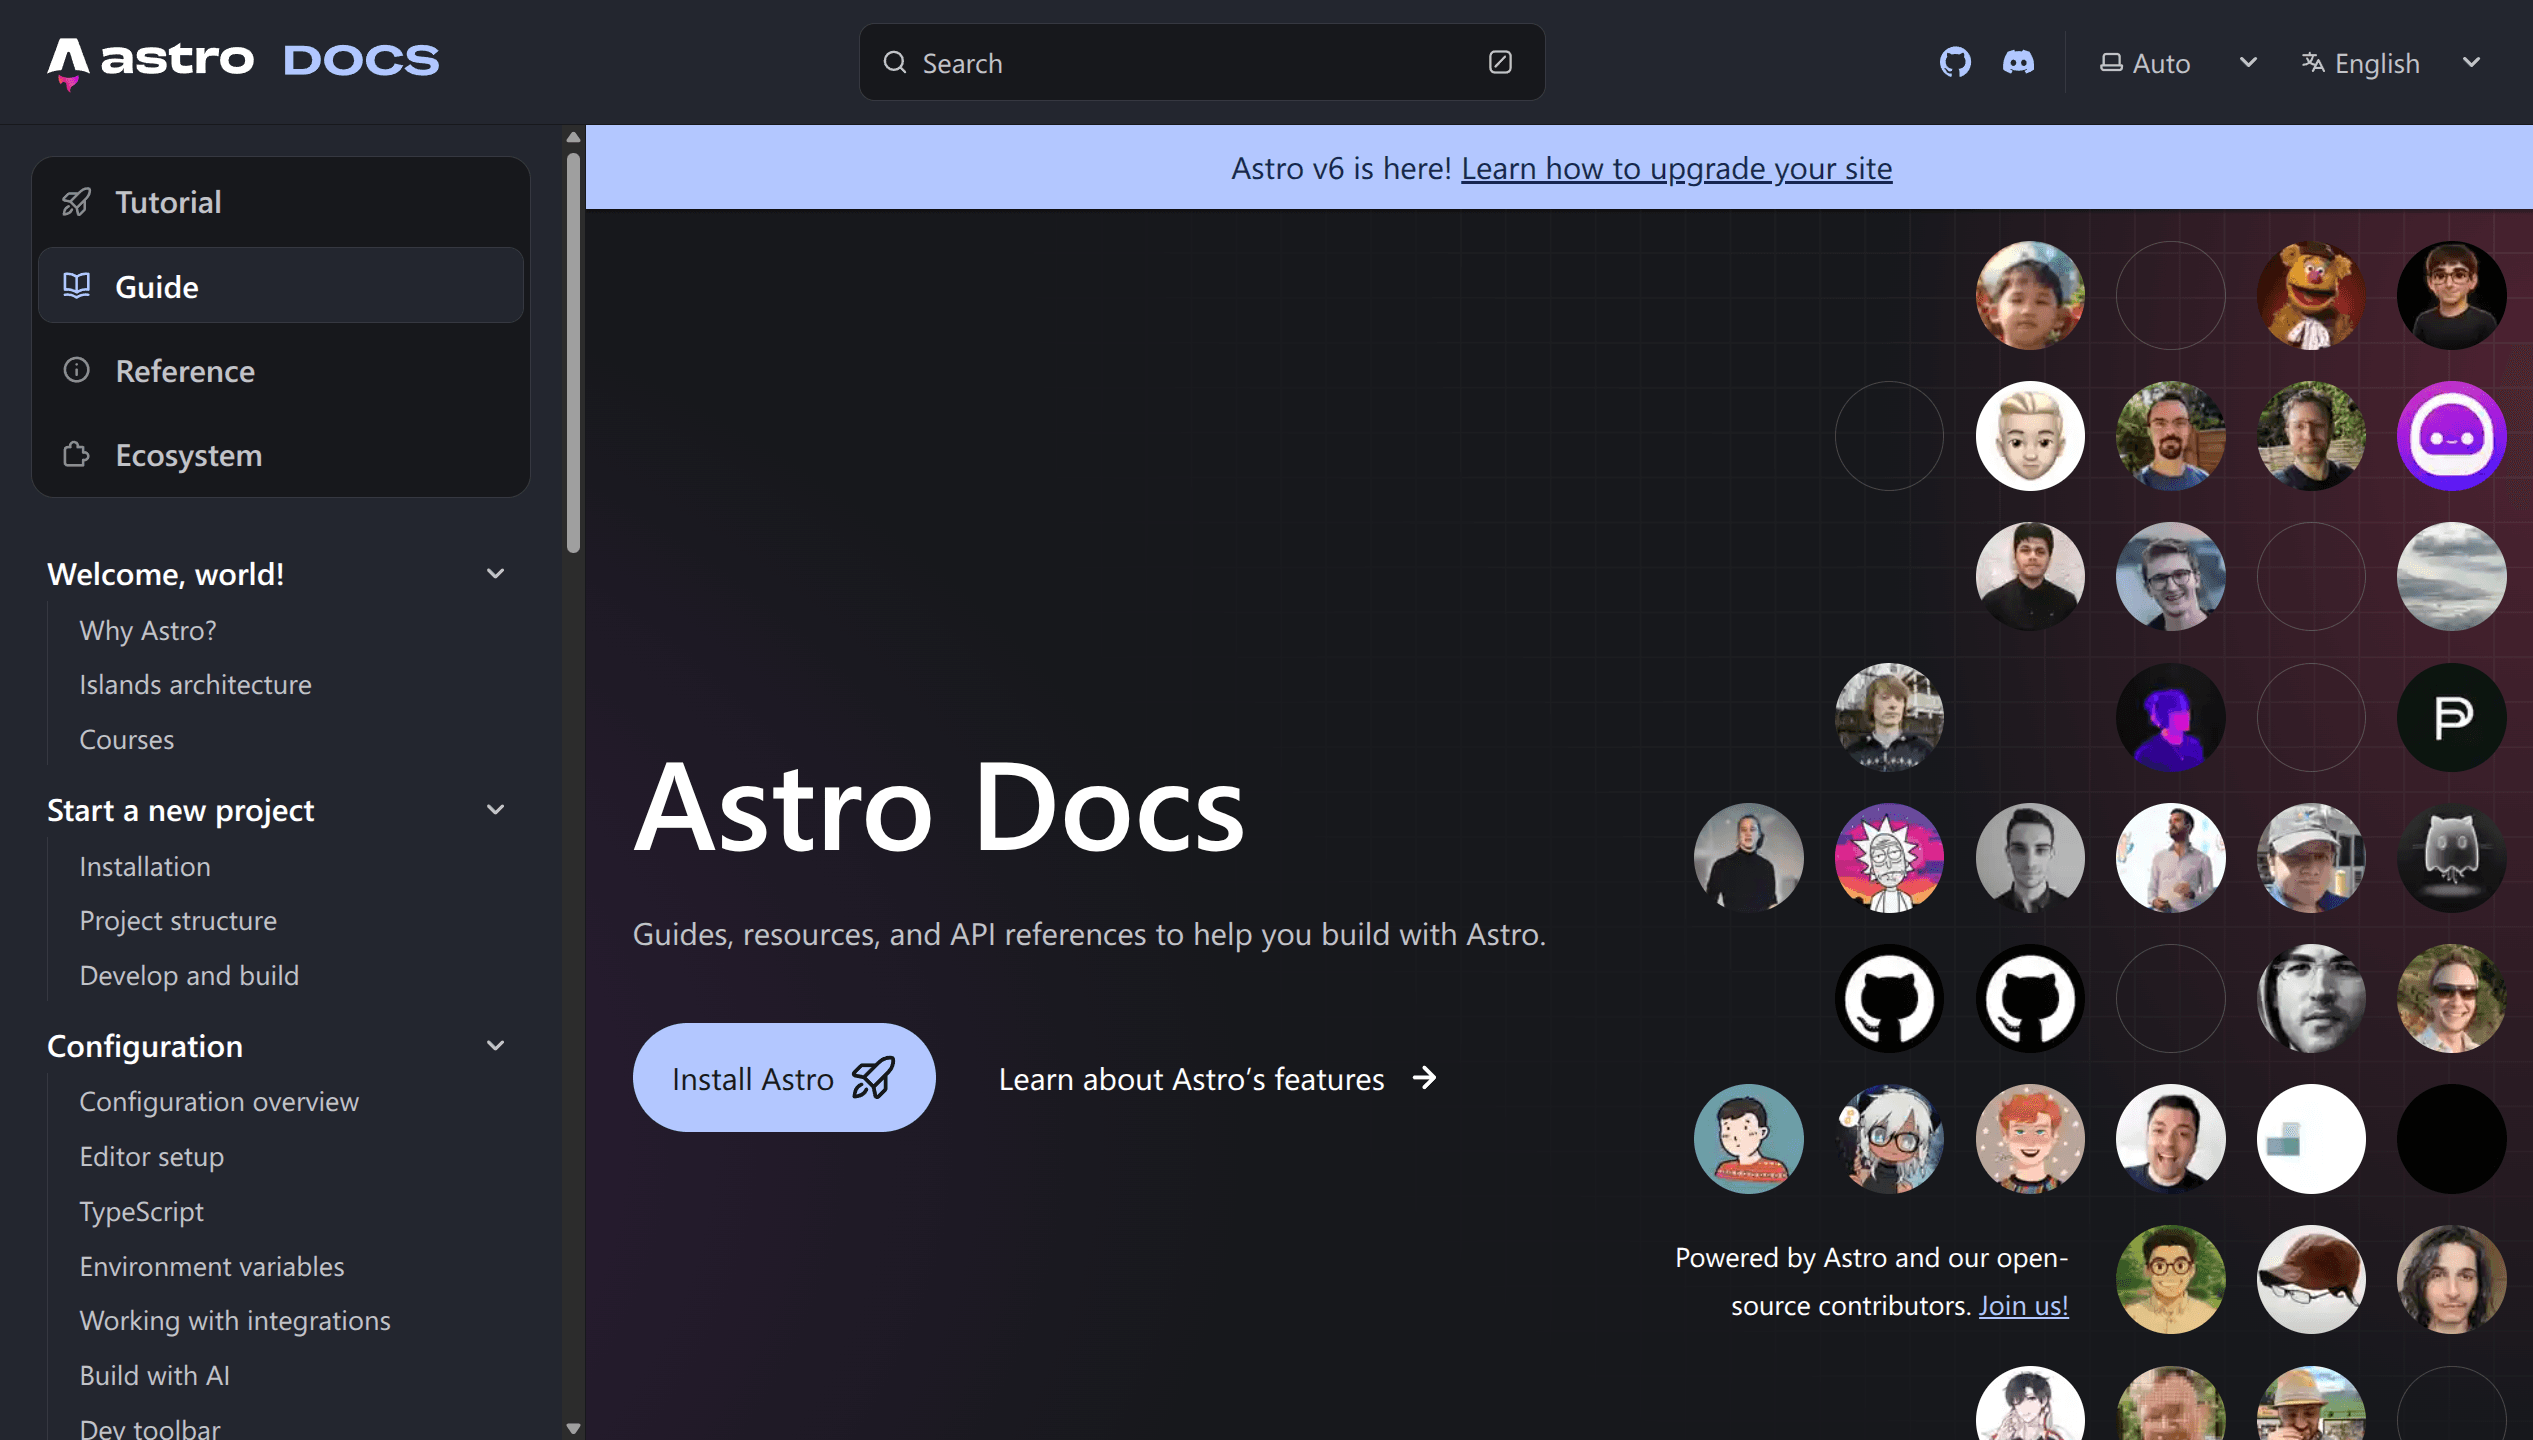Open Environment variables page
This screenshot has width=2533, height=1440.
(x=212, y=1266)
